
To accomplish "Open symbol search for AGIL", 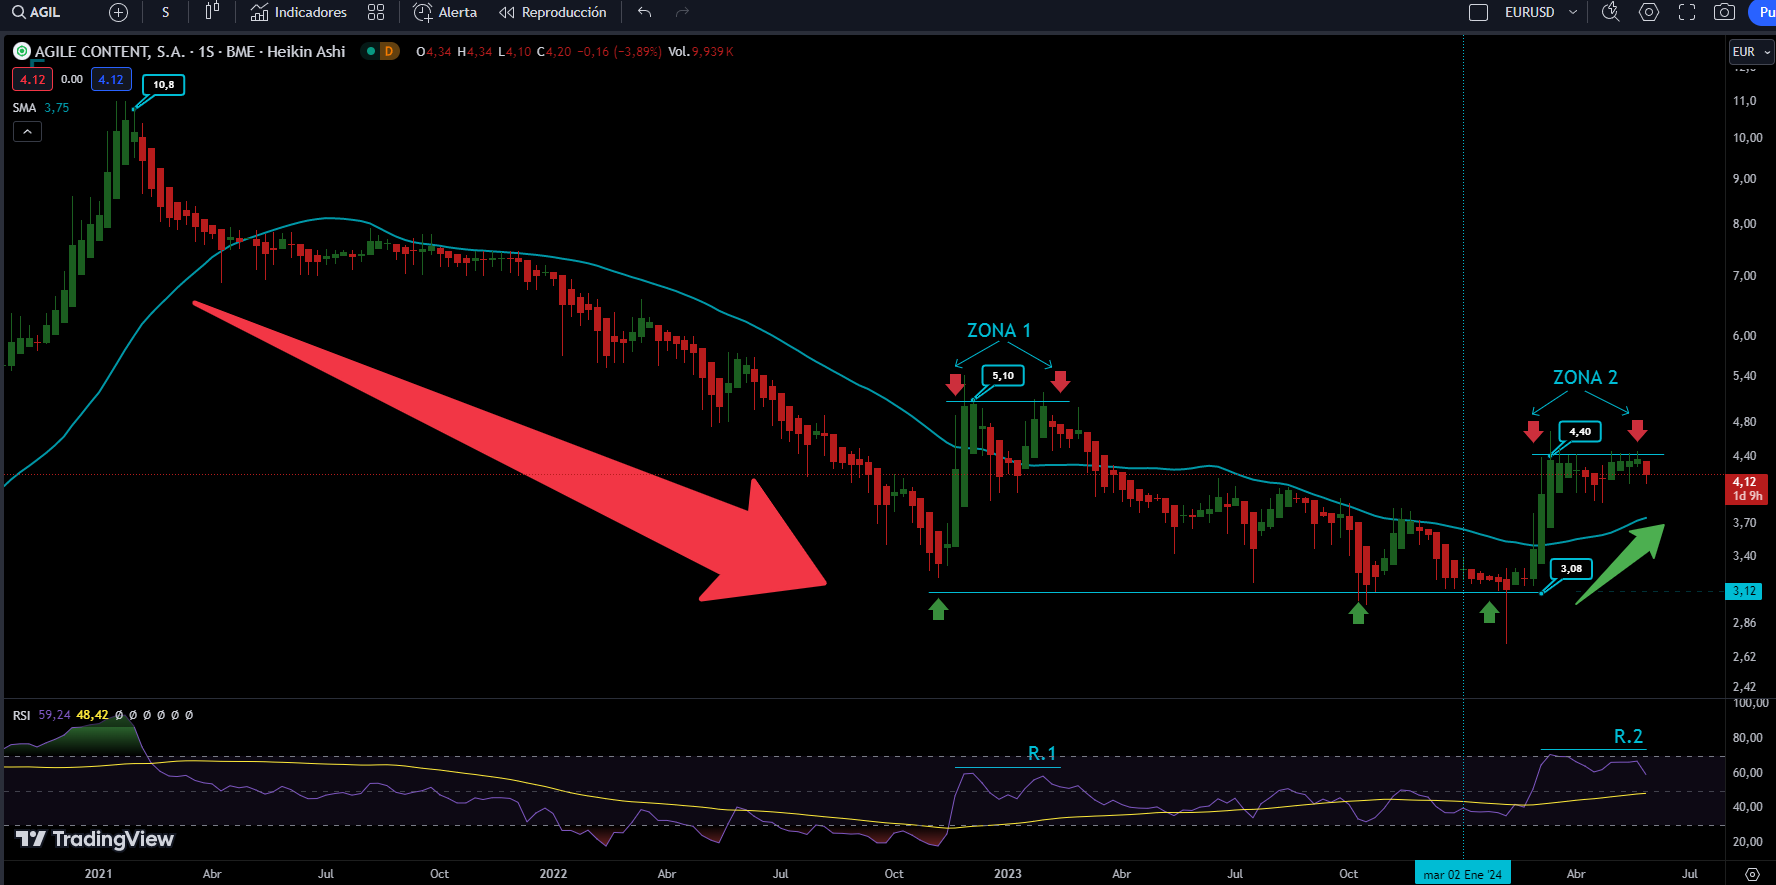I will tap(36, 12).
